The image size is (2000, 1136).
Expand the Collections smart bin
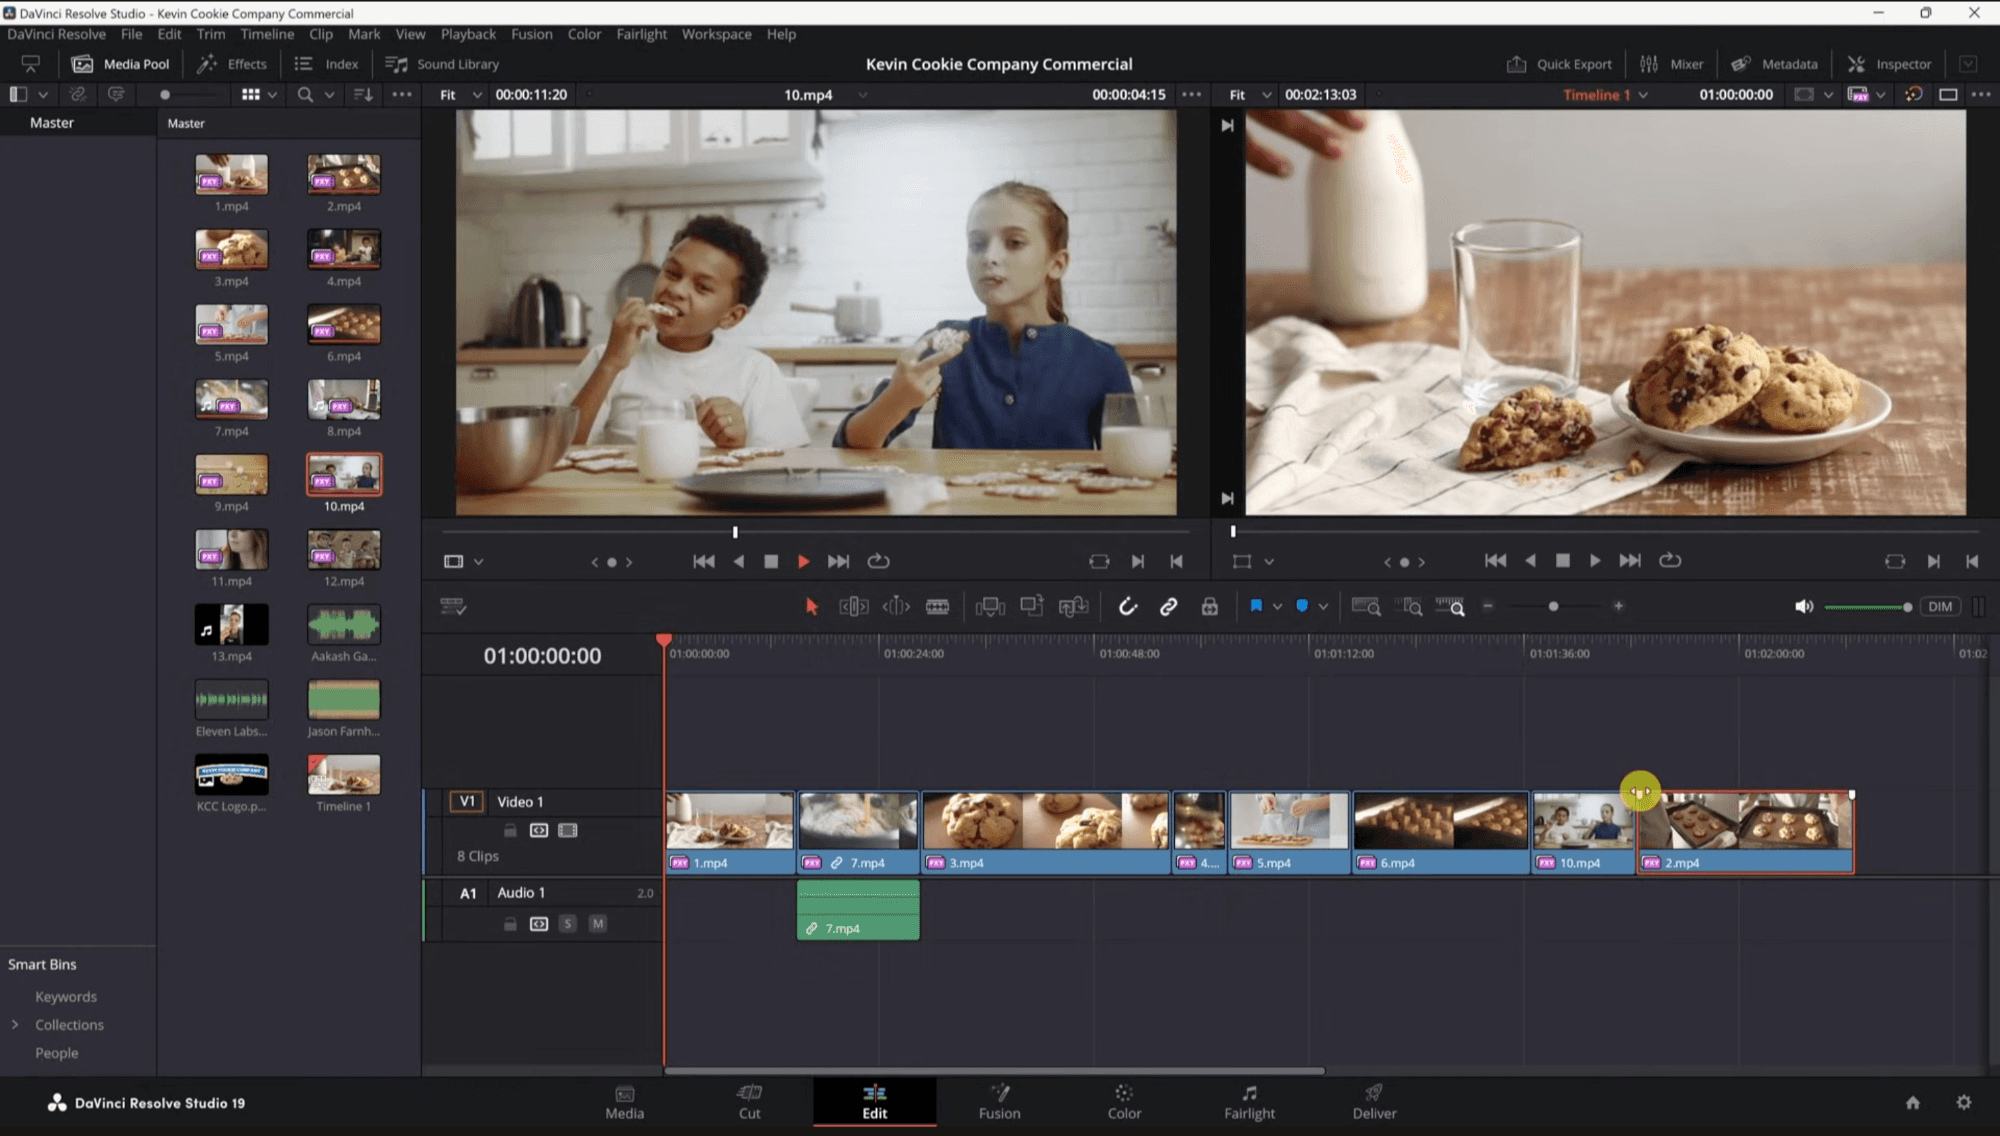coord(15,1024)
